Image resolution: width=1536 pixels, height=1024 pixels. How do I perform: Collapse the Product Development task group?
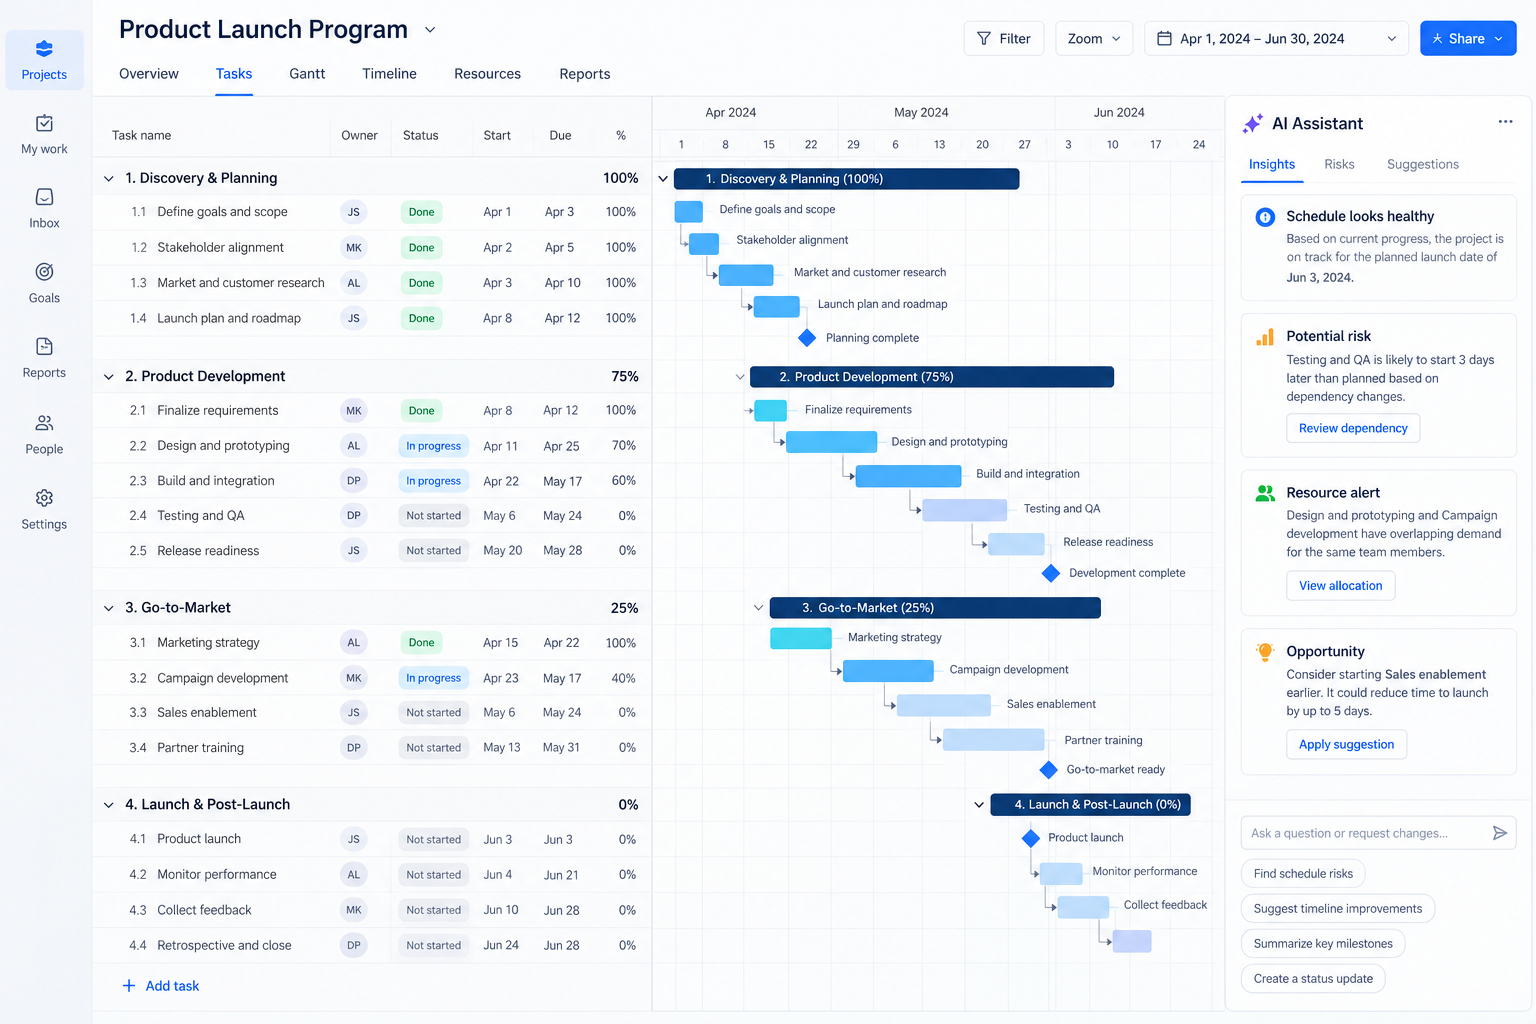point(109,377)
